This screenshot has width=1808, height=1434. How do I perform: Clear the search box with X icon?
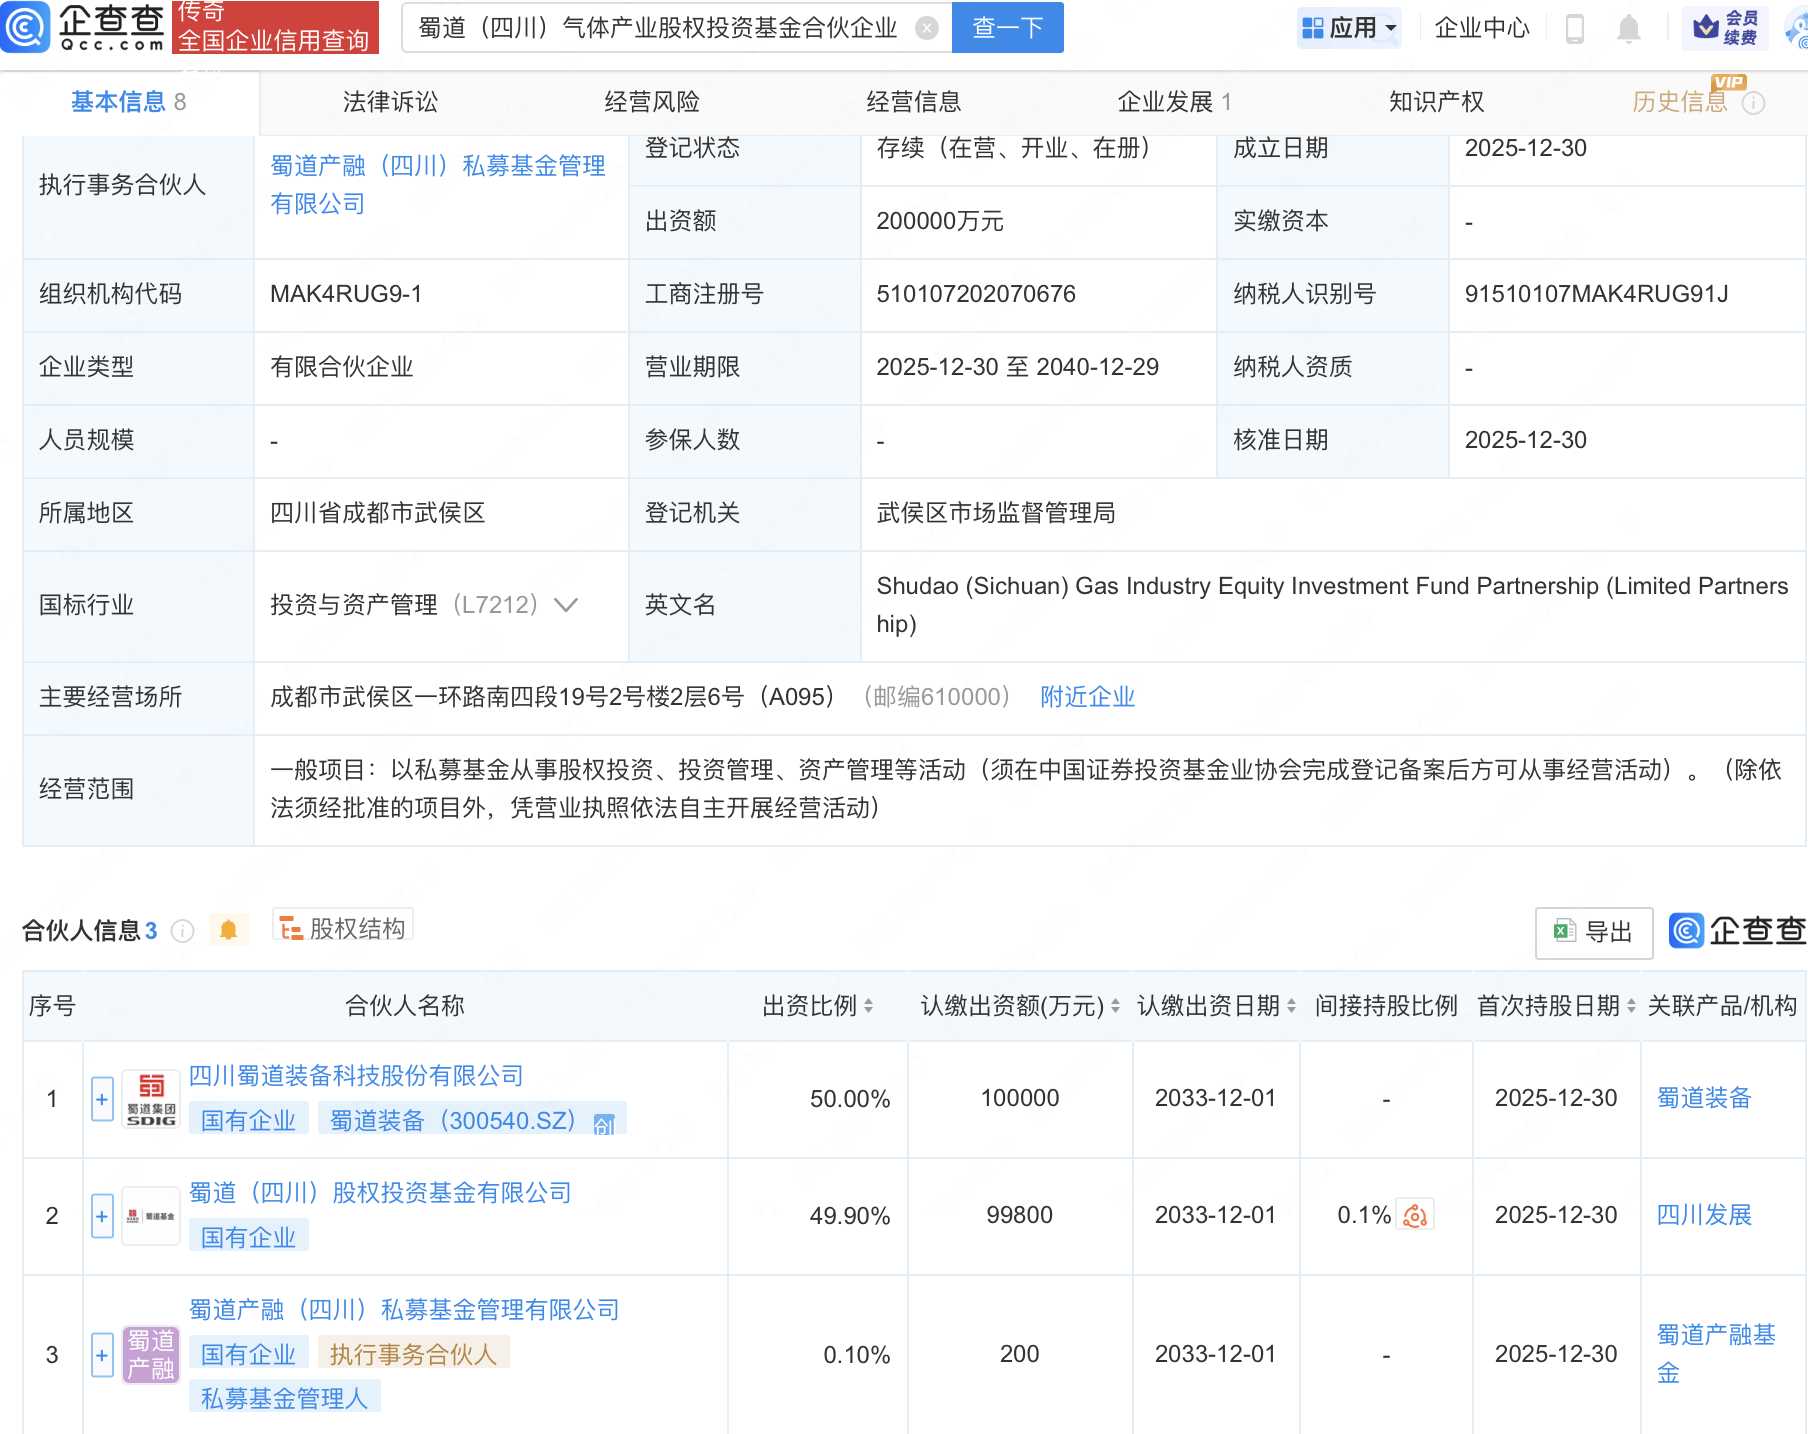tap(927, 28)
